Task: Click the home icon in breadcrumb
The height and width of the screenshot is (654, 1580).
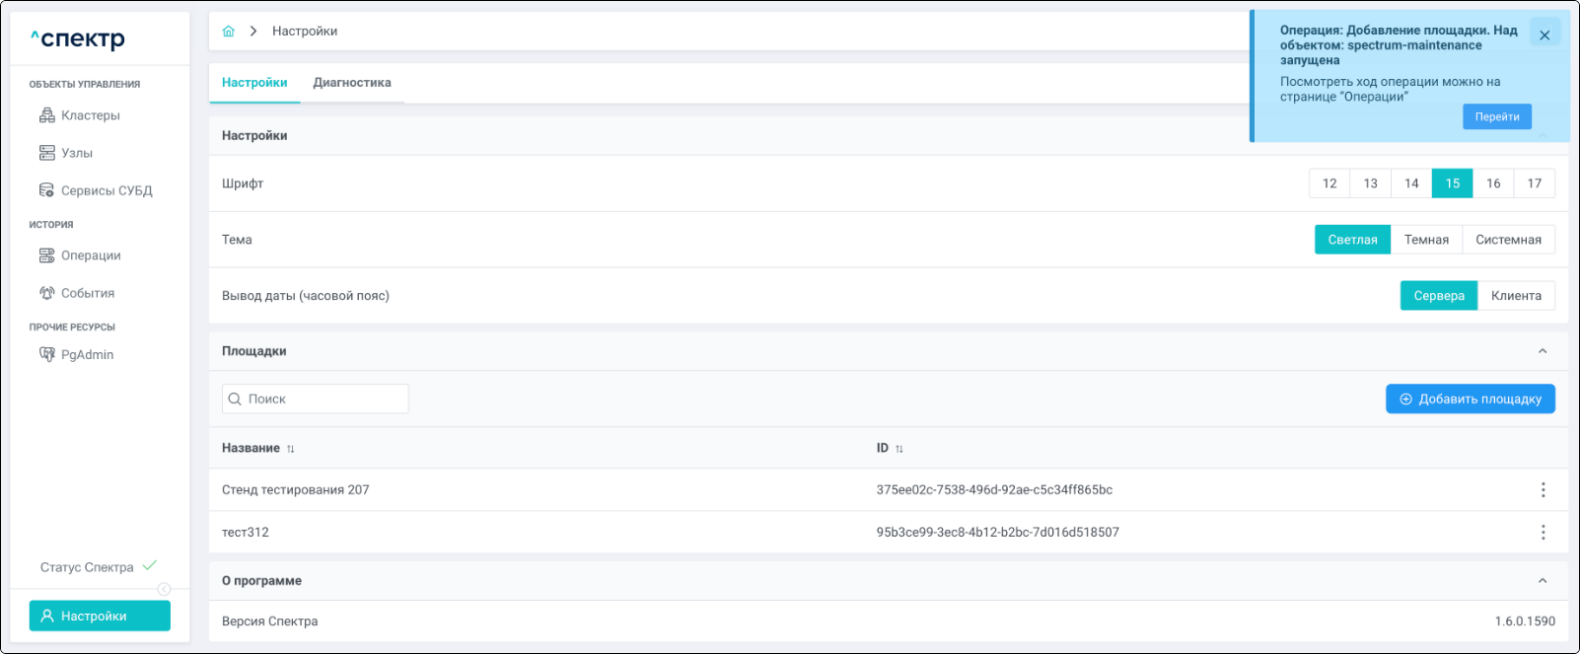Action: (228, 31)
